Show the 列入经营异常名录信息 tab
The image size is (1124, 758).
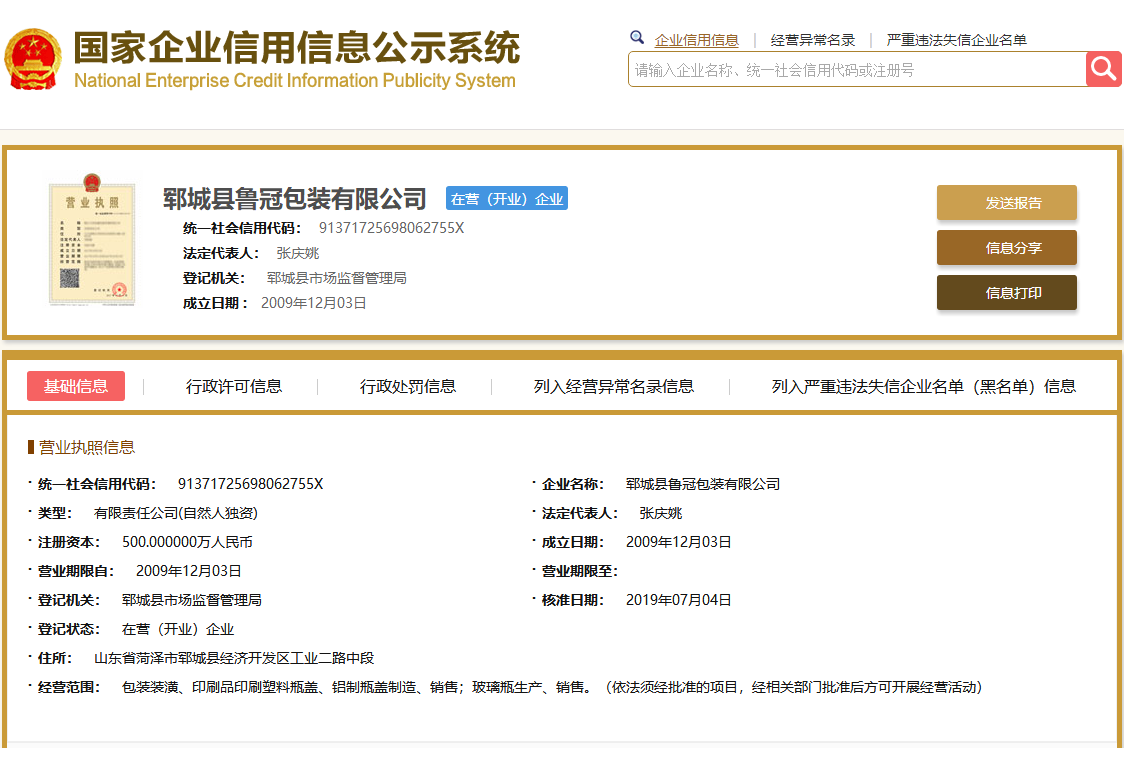pyautogui.click(x=613, y=386)
